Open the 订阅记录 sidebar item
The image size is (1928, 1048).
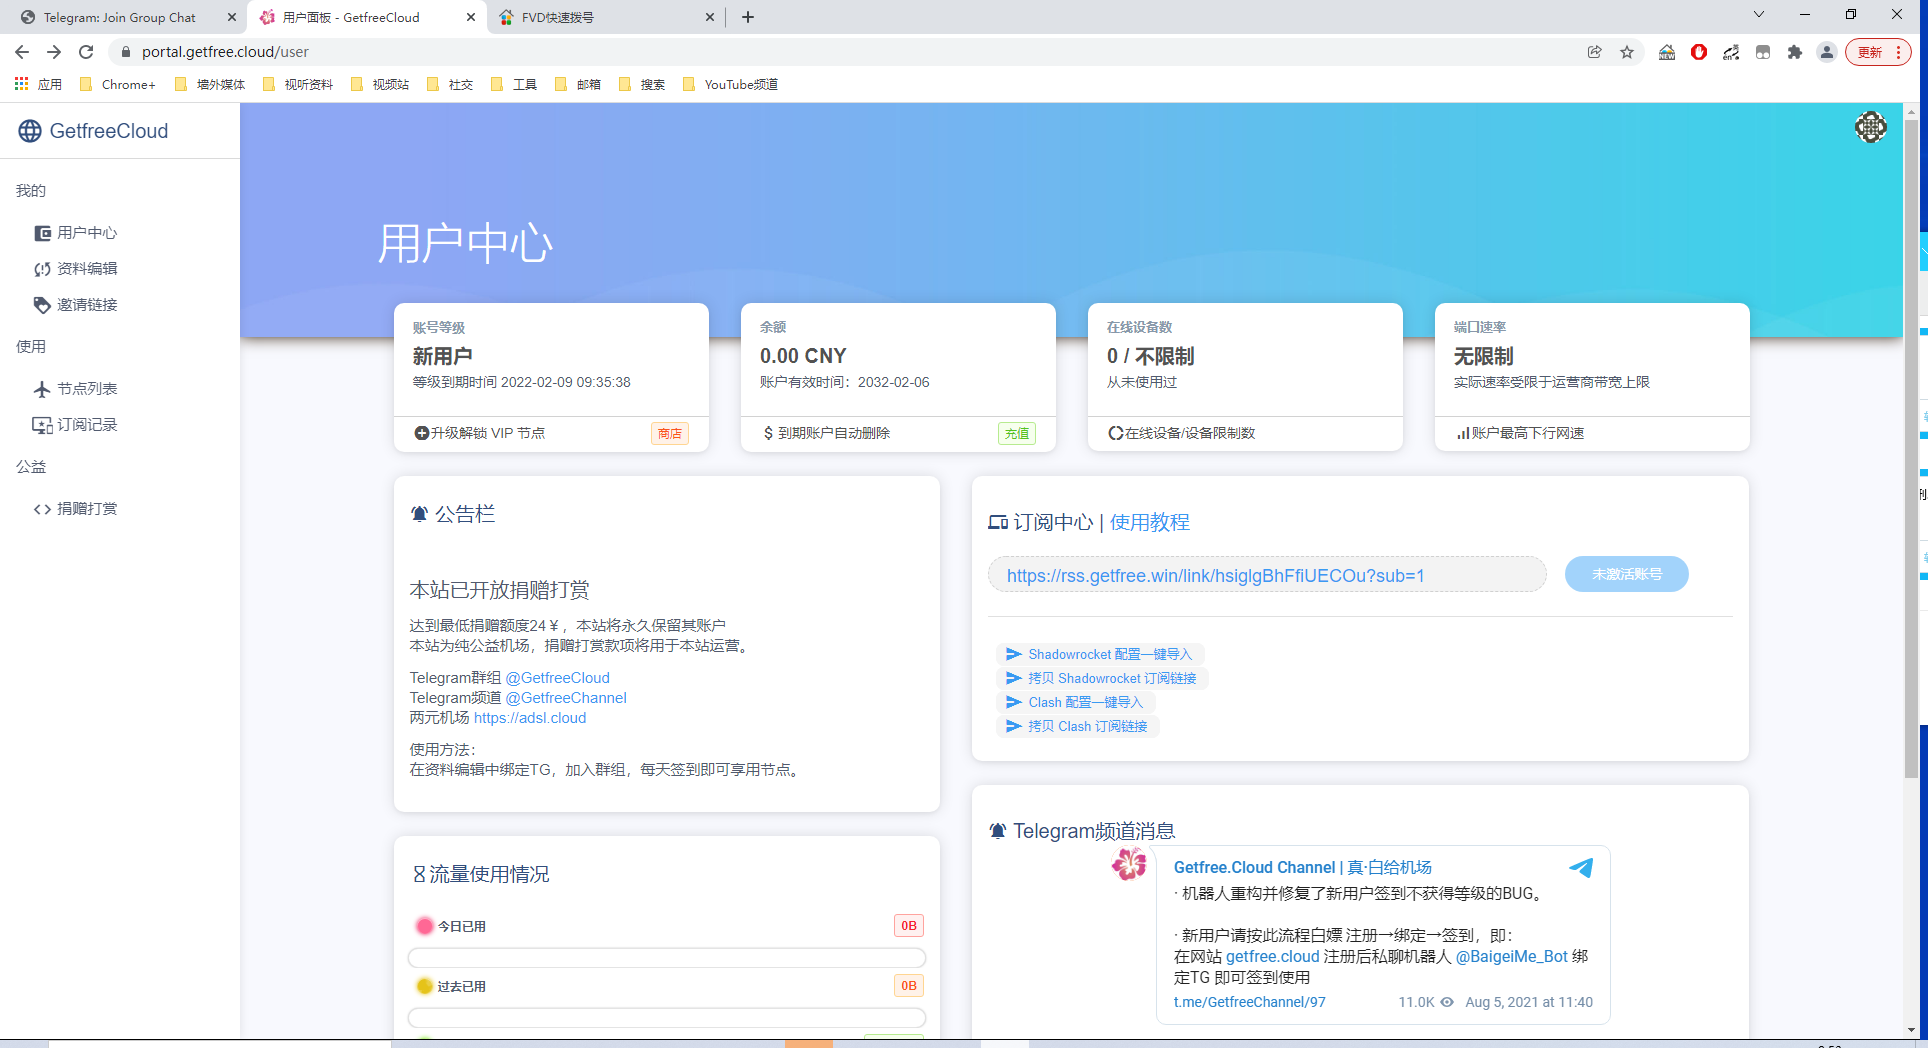pyautogui.click(x=76, y=425)
